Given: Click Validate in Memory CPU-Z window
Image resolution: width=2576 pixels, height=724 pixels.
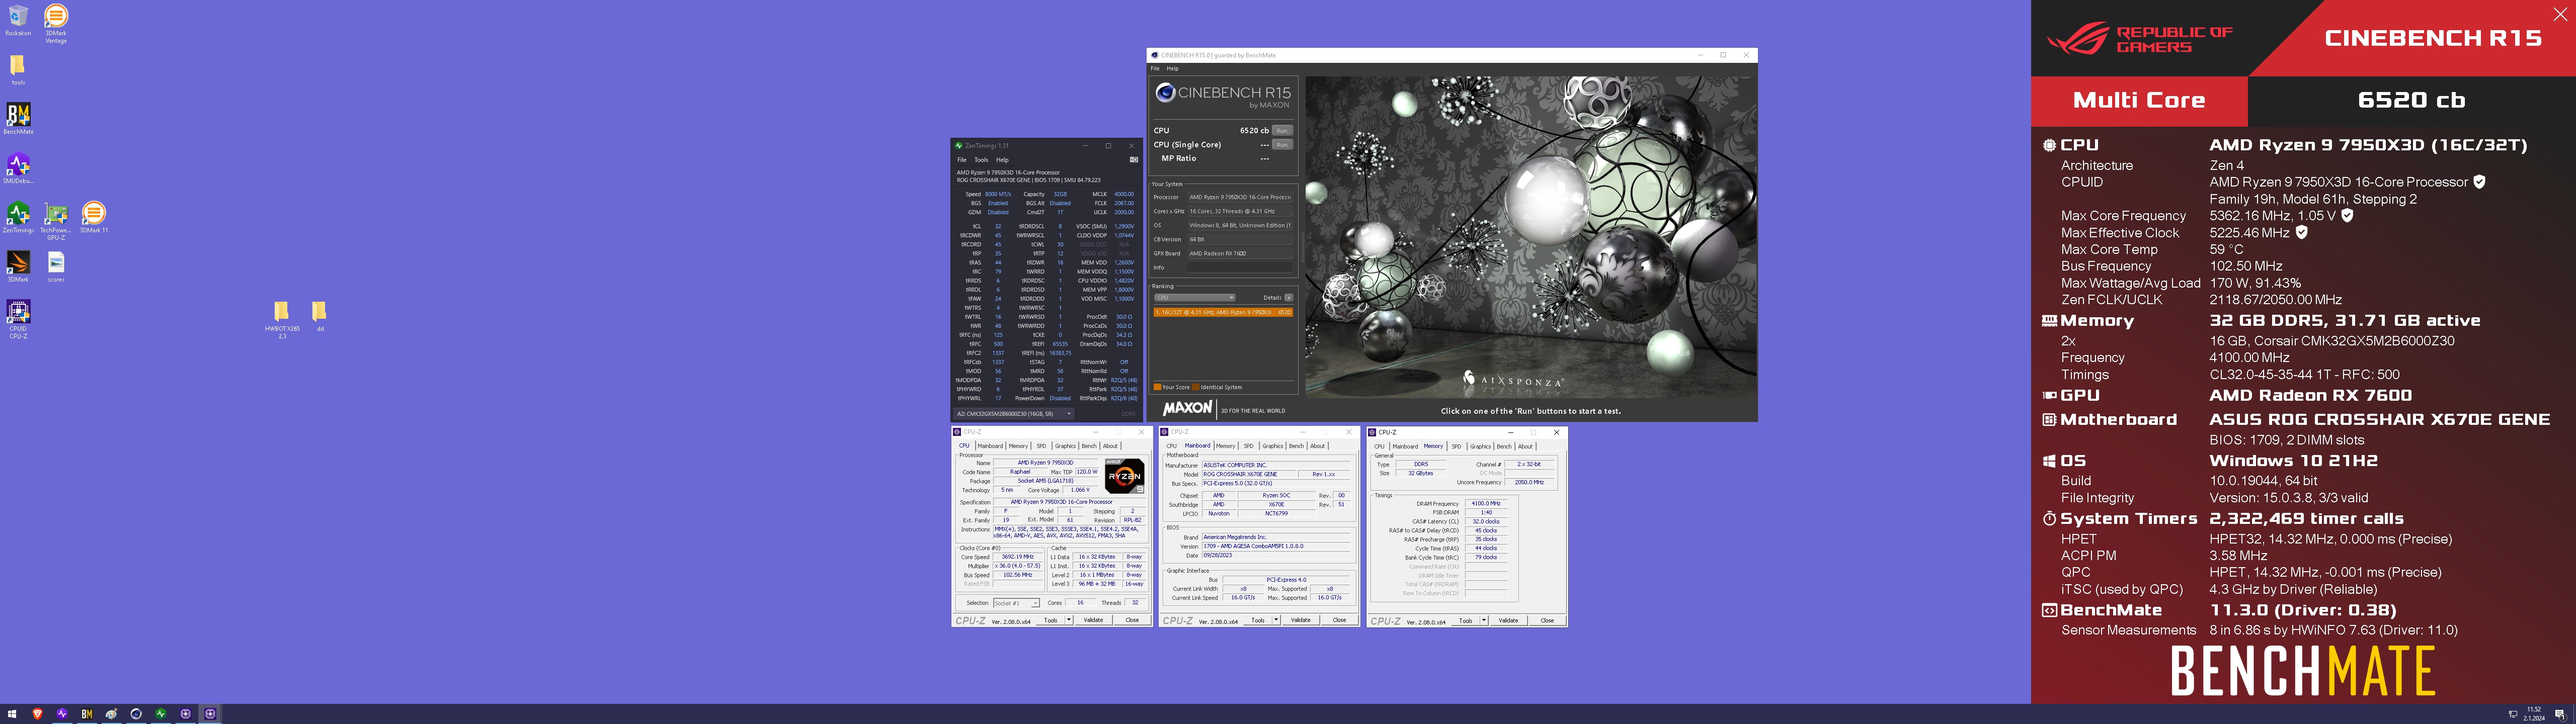Looking at the screenshot, I should click(x=1508, y=620).
